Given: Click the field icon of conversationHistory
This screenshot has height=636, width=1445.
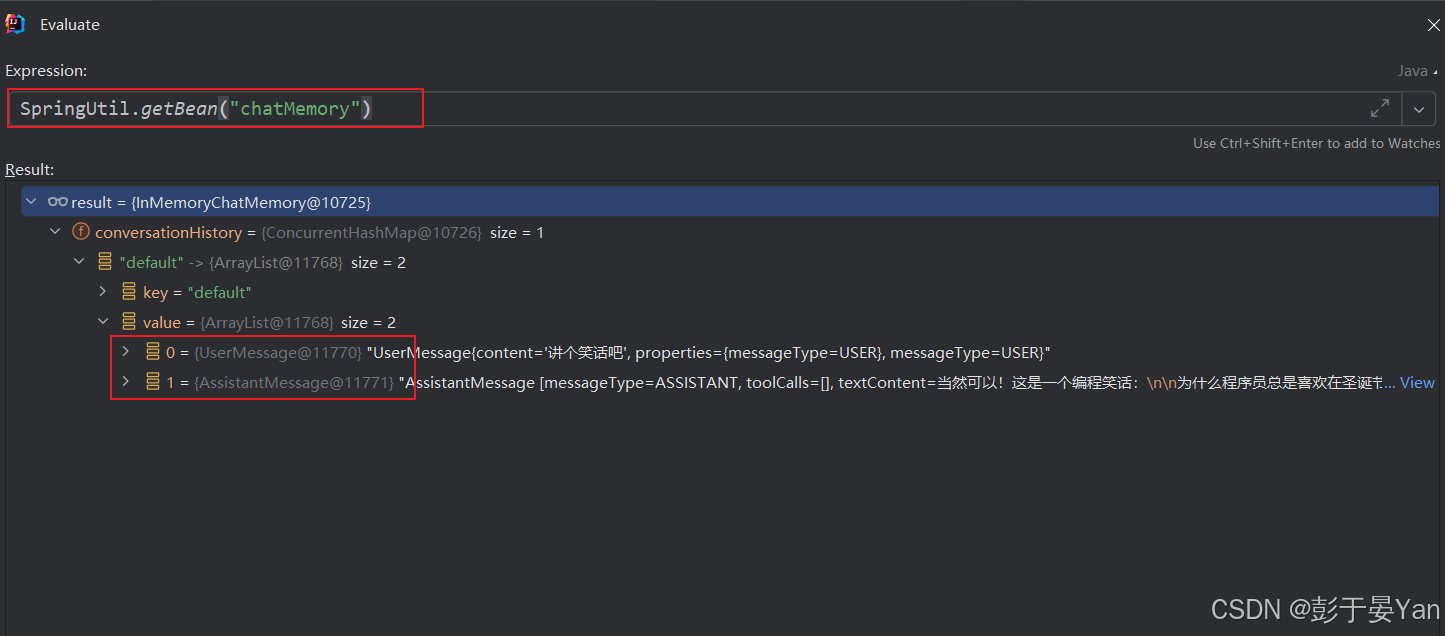Looking at the screenshot, I should point(81,232).
